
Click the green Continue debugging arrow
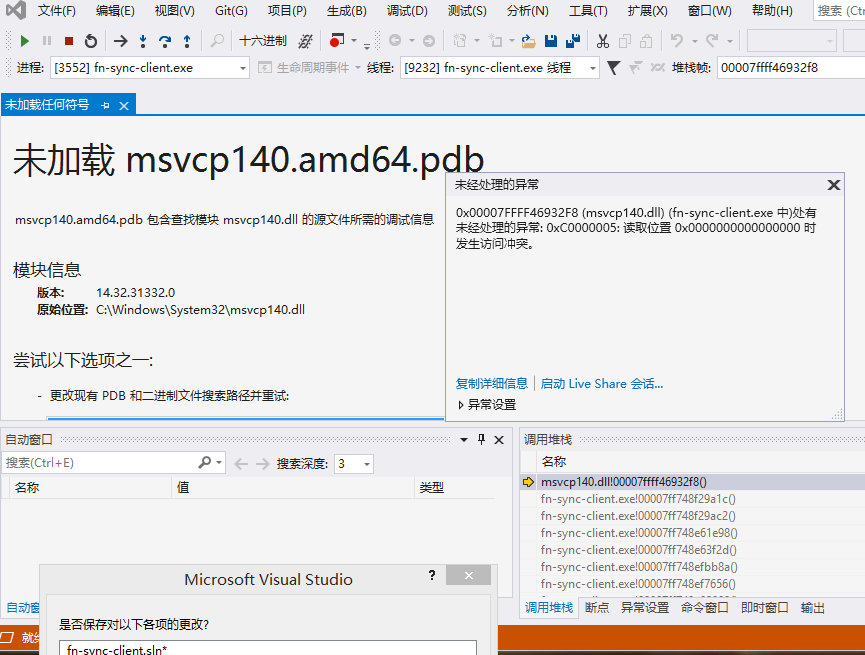(x=23, y=41)
